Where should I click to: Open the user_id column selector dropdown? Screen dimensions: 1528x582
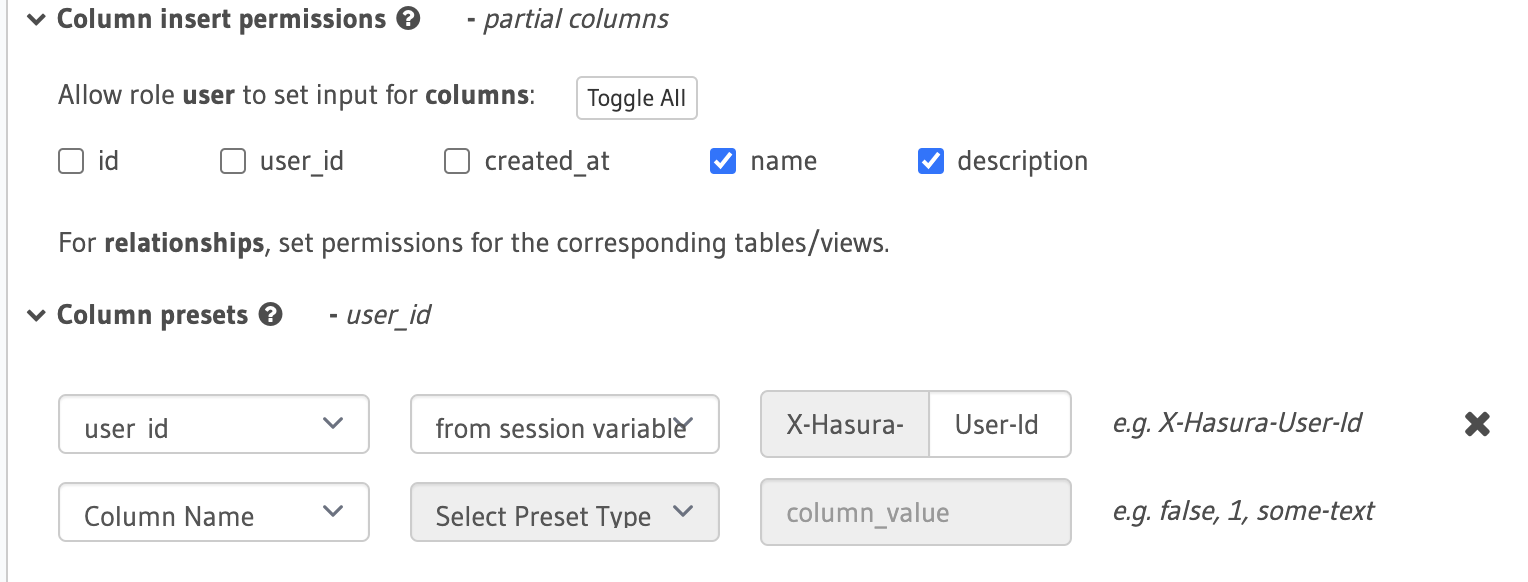coord(213,424)
